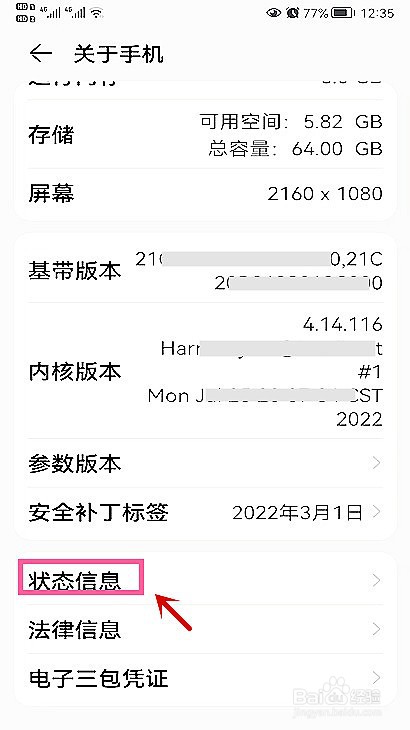The height and width of the screenshot is (730, 410).
Task: Tap the battery icon in status bar
Action: [343, 13]
